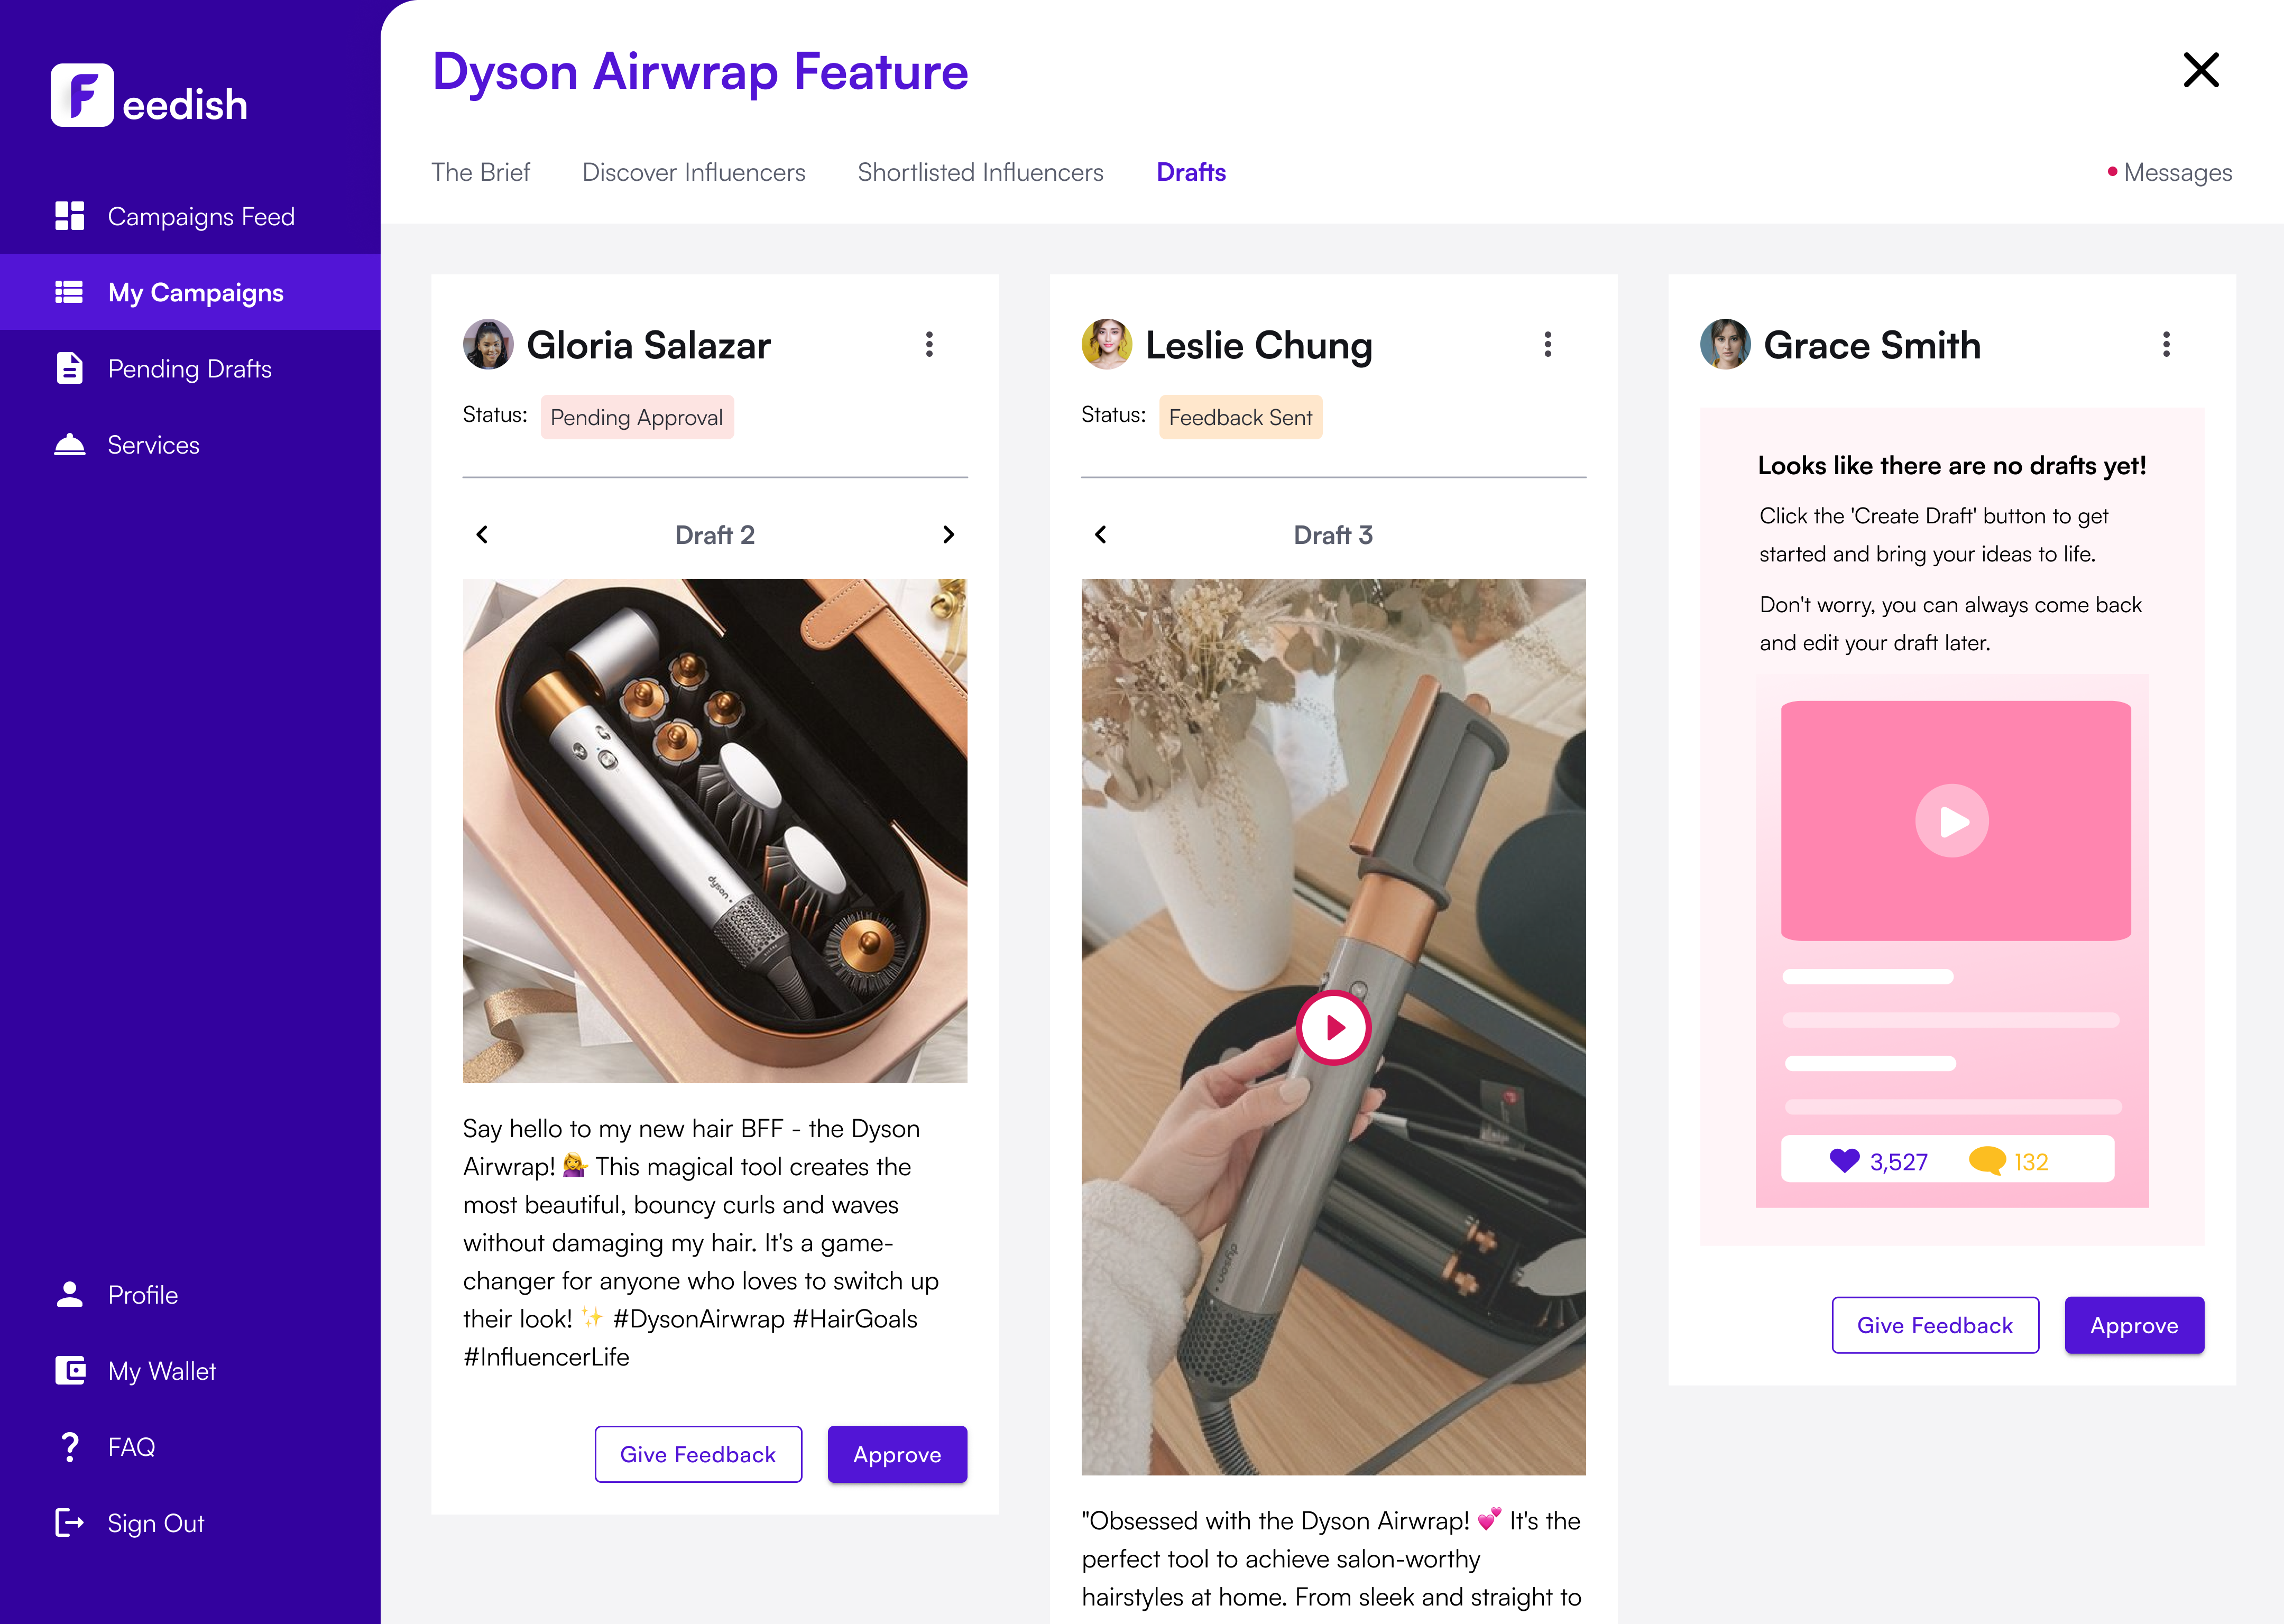Click the My Campaigns list icon
This screenshot has height=1624, width=2284.
click(69, 292)
